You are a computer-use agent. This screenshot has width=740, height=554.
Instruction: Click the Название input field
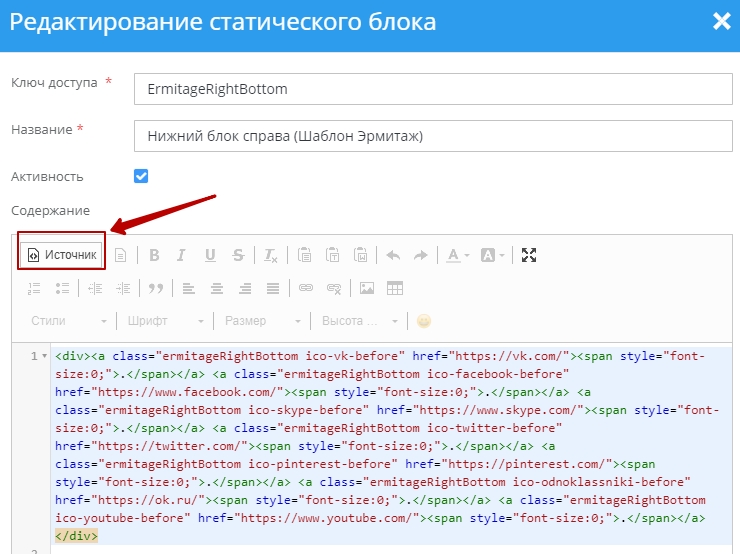[432, 135]
